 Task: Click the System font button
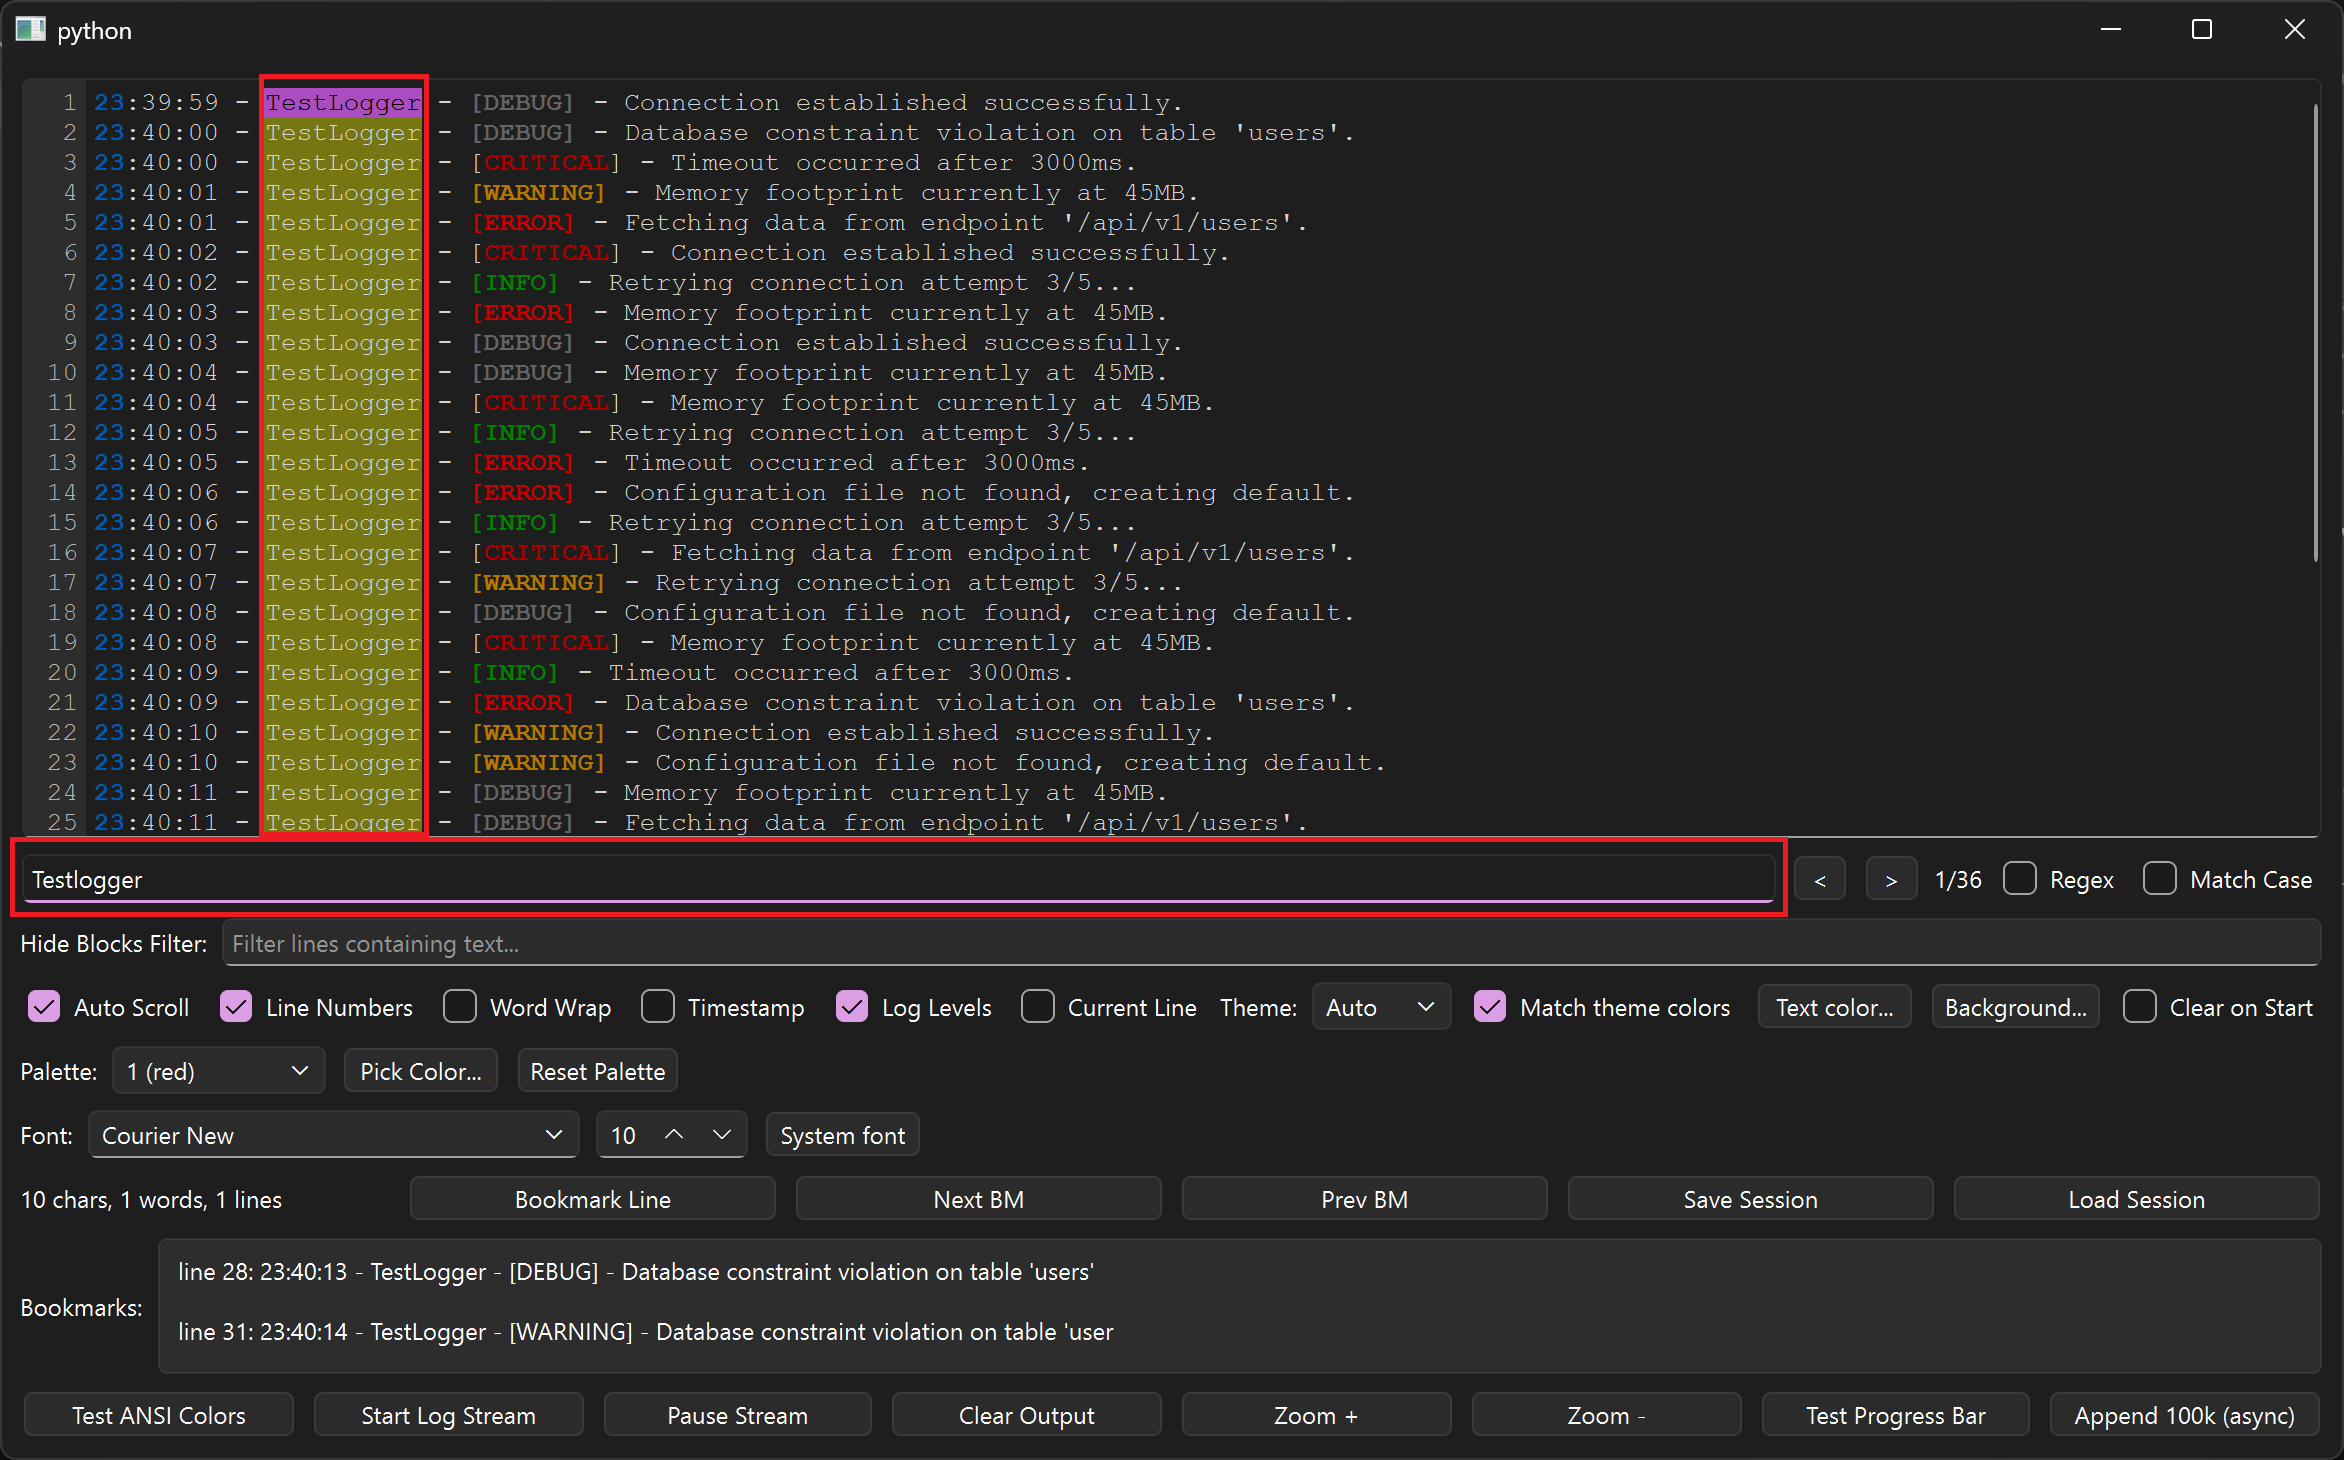[x=842, y=1135]
